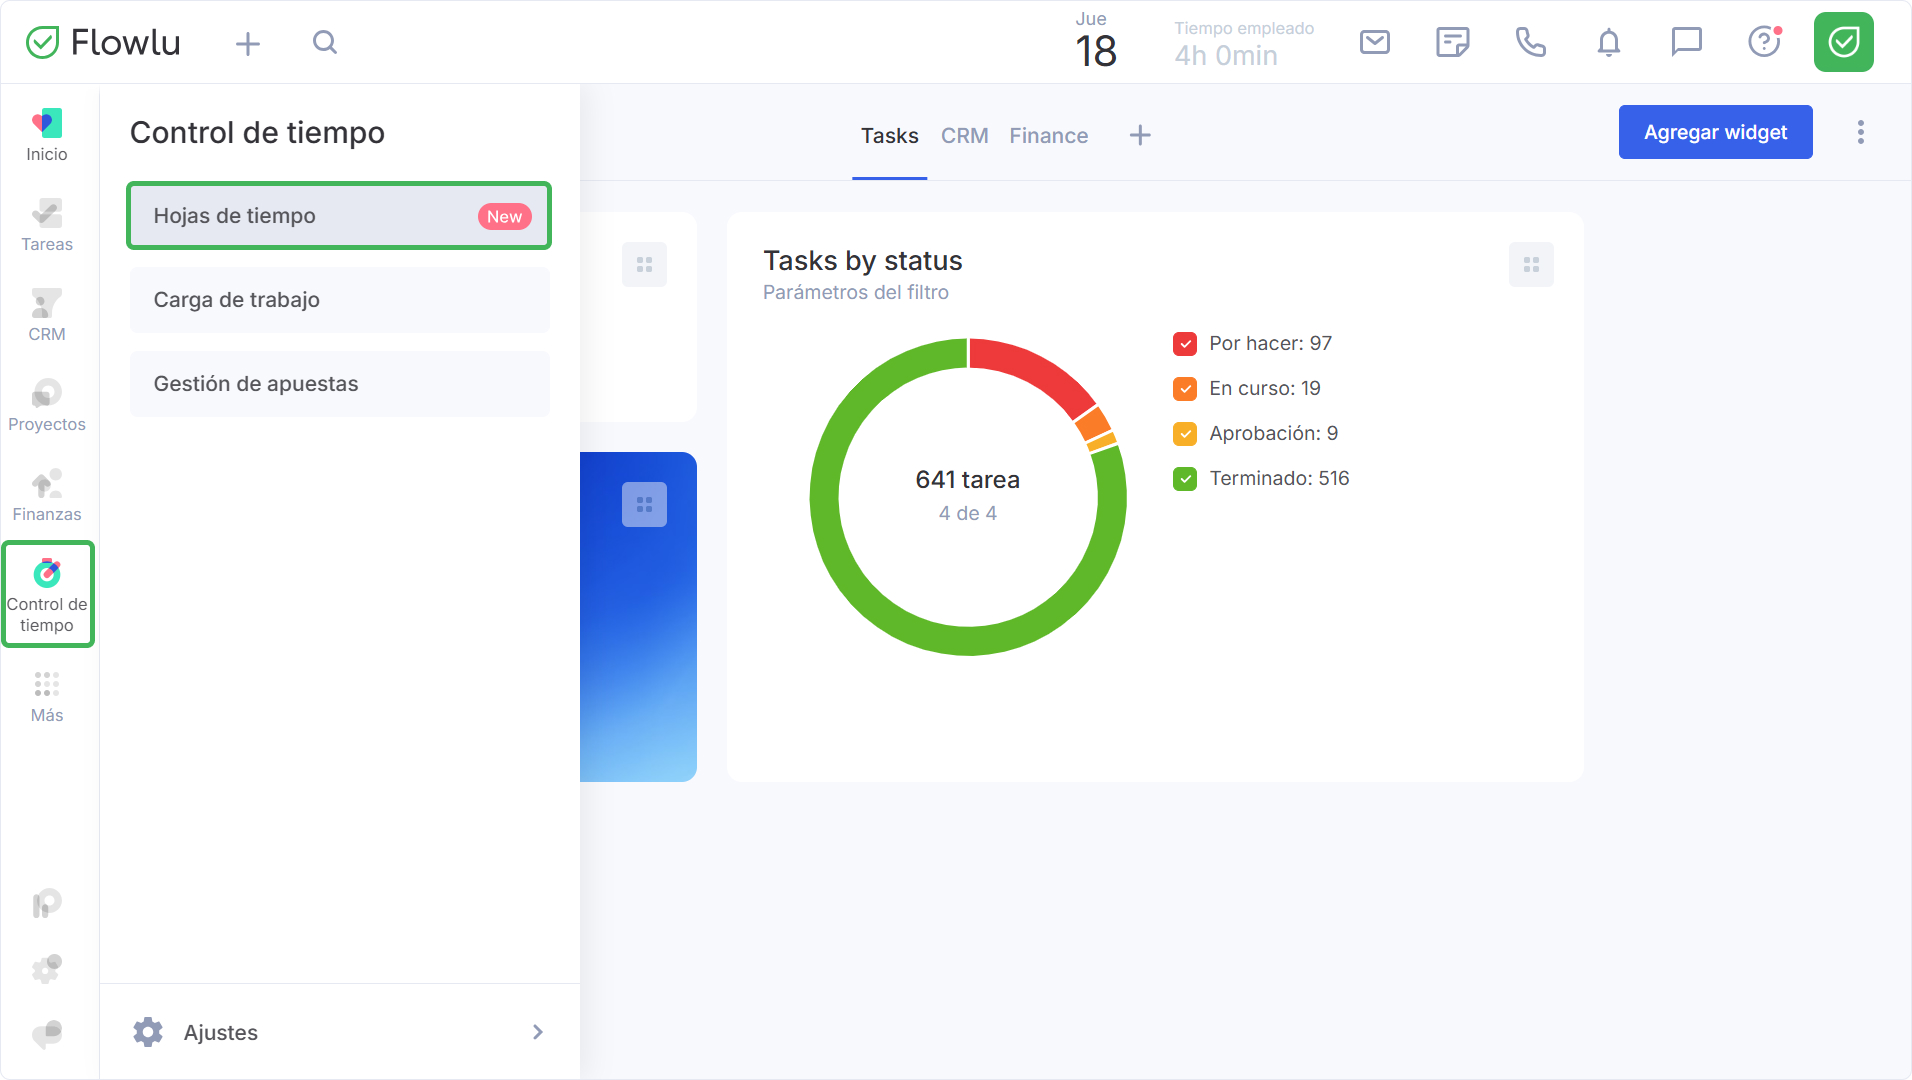Open the help question mark icon
1912x1080 pixels.
tap(1765, 42)
